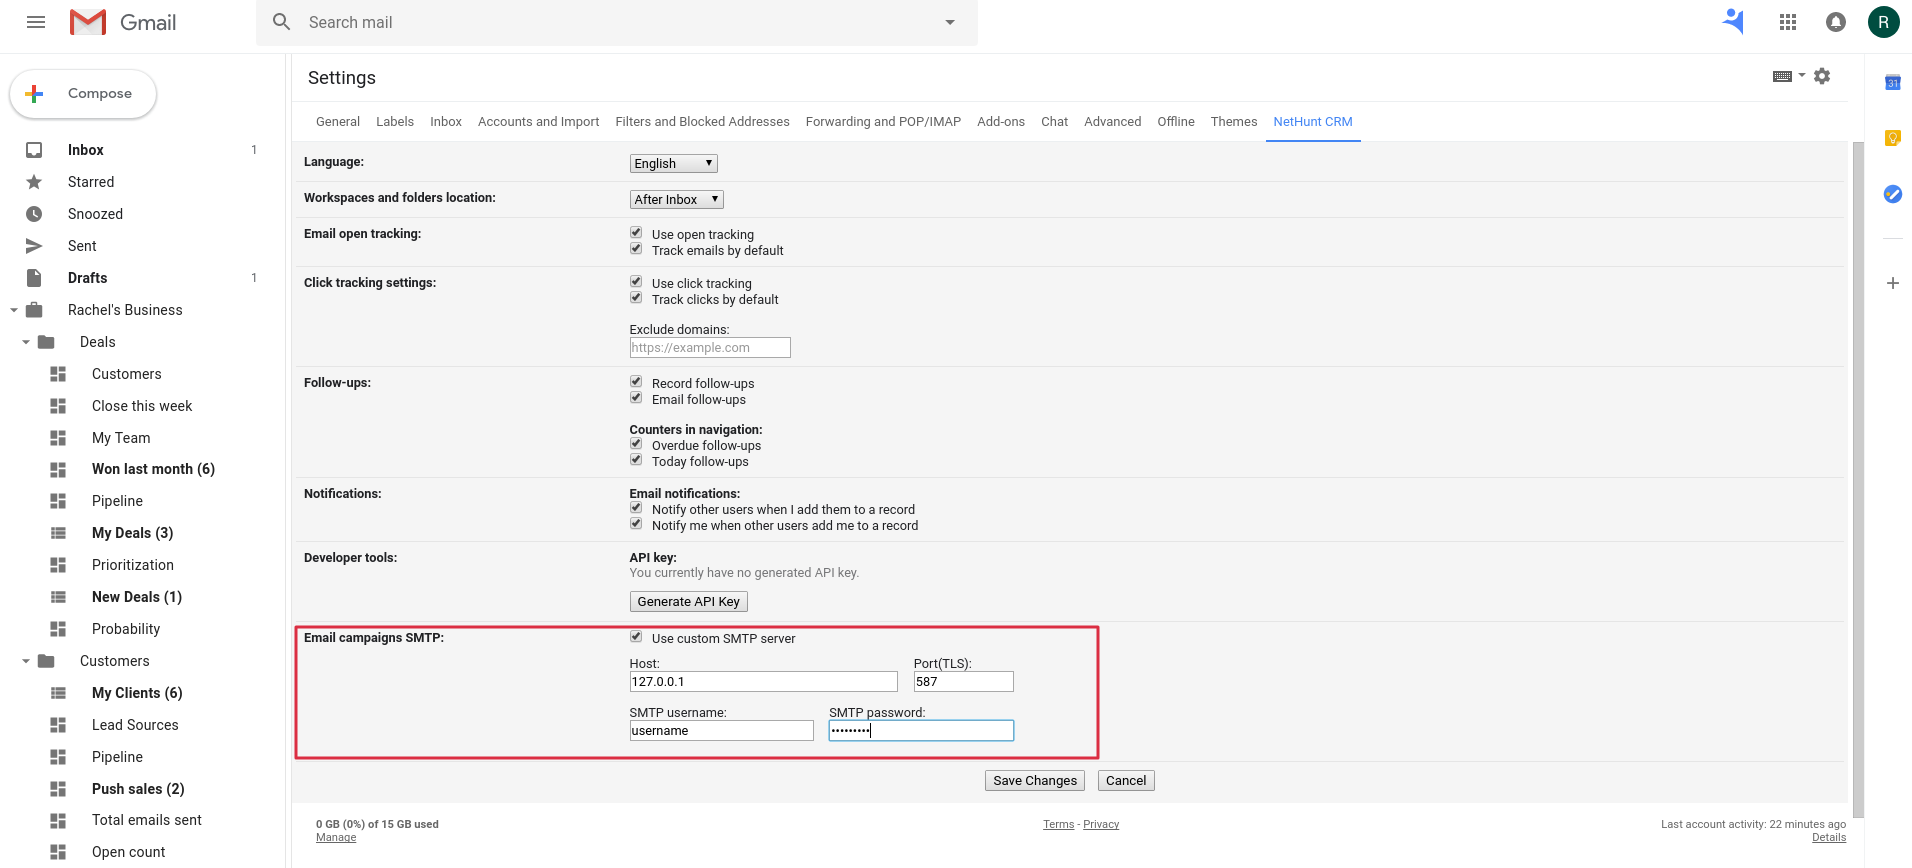
Task: Open the notifications bell icon
Action: [1836, 22]
